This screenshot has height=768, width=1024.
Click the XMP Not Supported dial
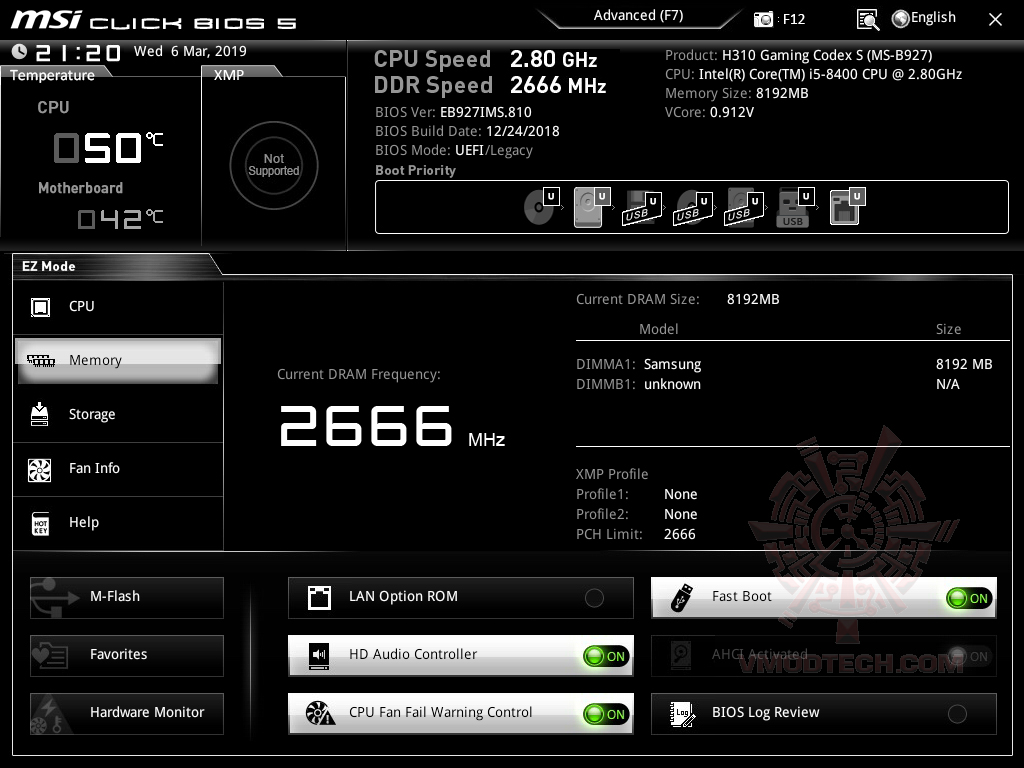tap(274, 165)
